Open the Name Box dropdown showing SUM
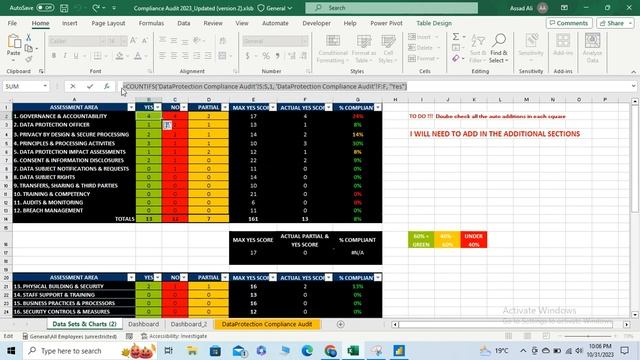The image size is (640, 360). point(45,86)
